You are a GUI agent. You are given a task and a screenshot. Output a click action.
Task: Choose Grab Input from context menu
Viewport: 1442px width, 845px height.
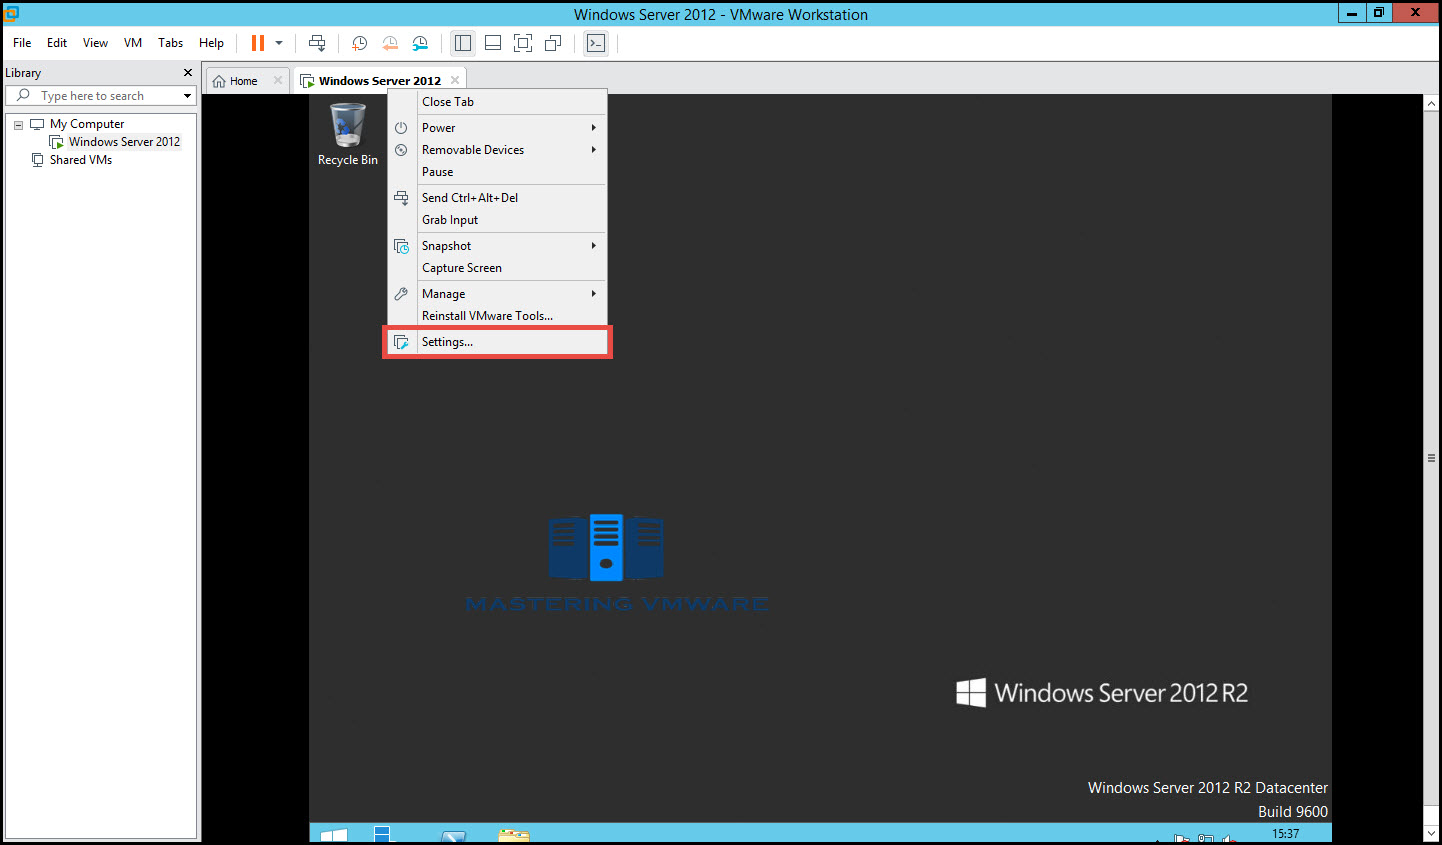(497, 220)
